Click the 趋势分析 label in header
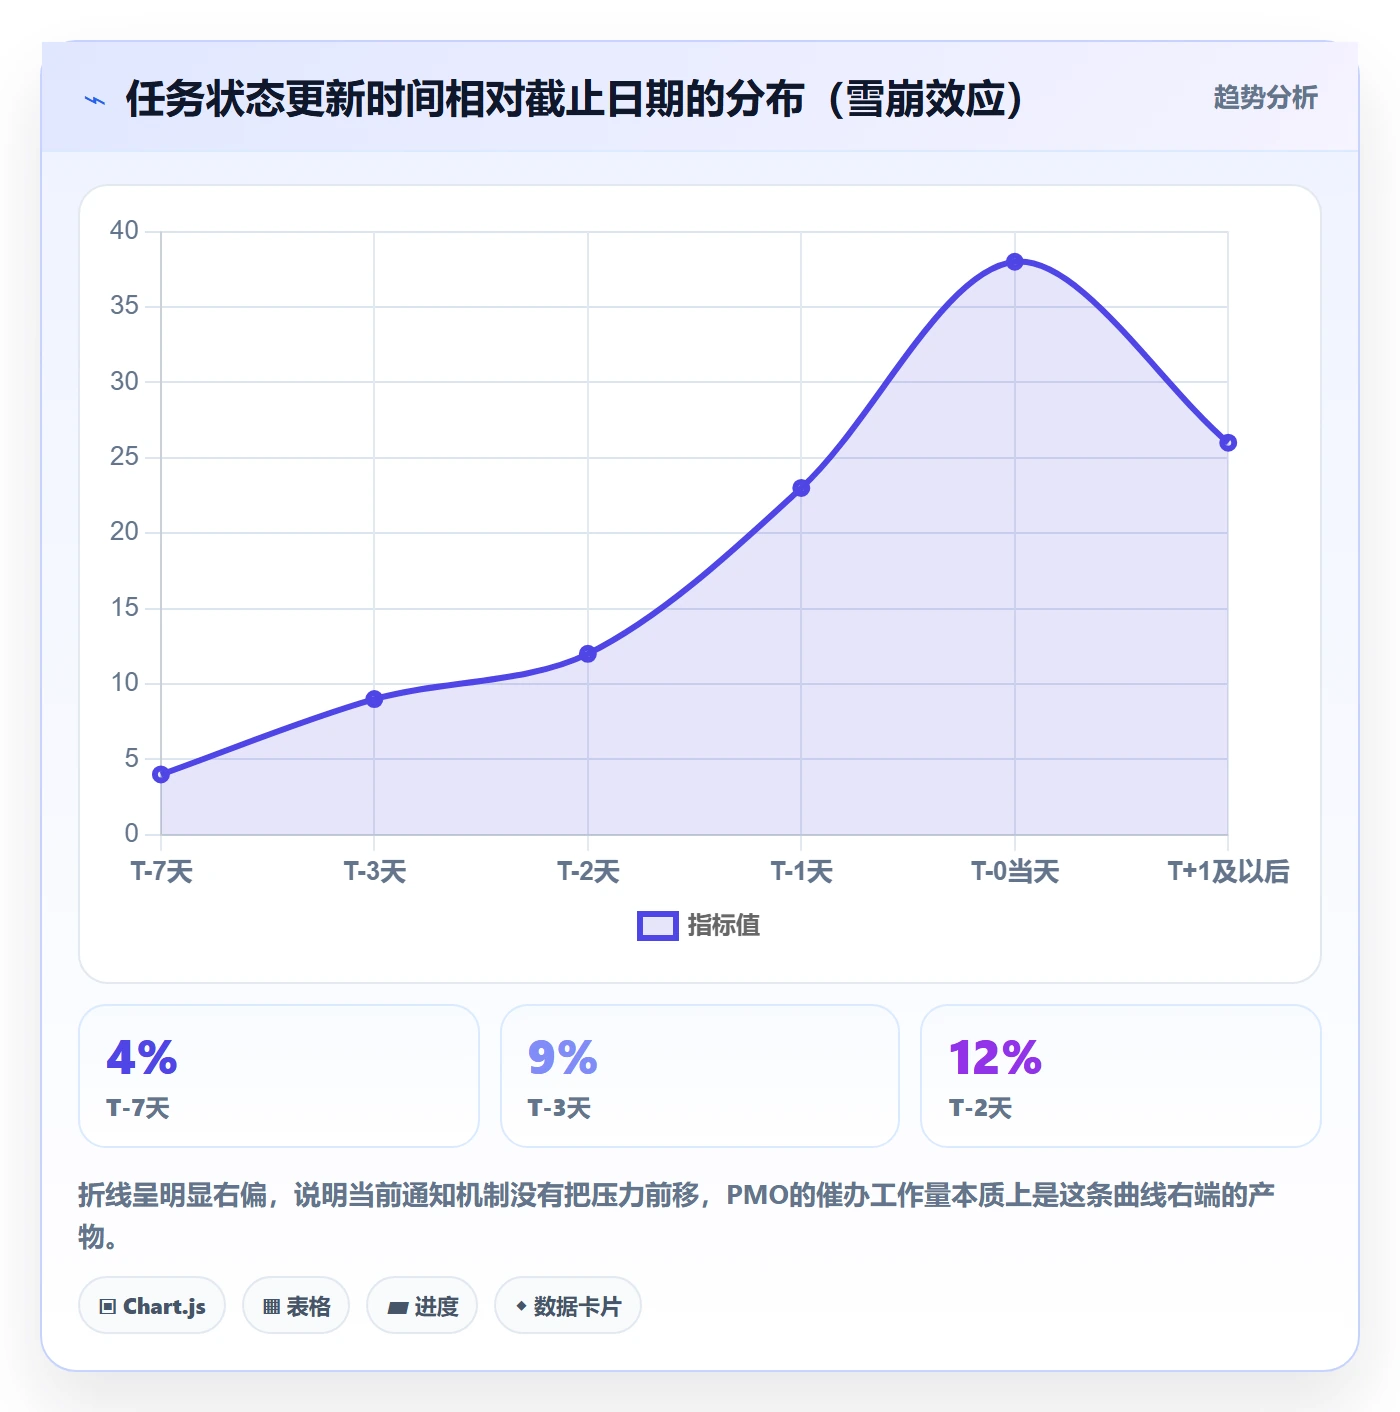This screenshot has height=1412, width=1400. click(x=1265, y=97)
